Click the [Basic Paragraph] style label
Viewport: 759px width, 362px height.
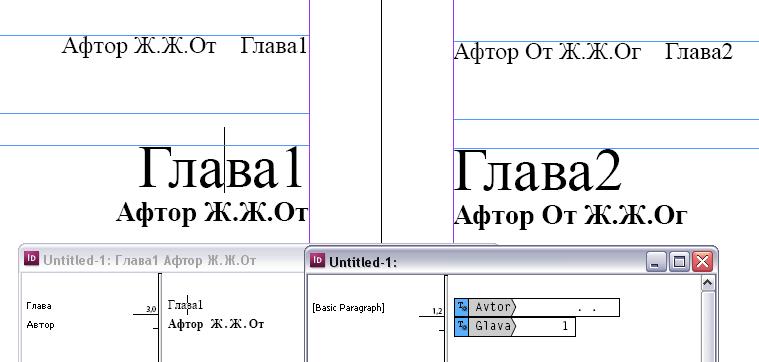click(x=349, y=308)
